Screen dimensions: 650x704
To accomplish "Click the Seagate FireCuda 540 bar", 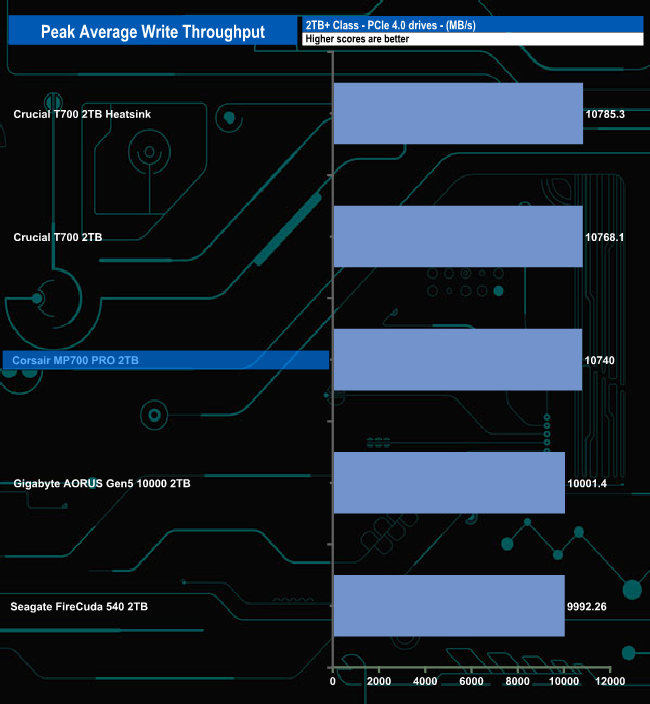I will click(x=449, y=606).
